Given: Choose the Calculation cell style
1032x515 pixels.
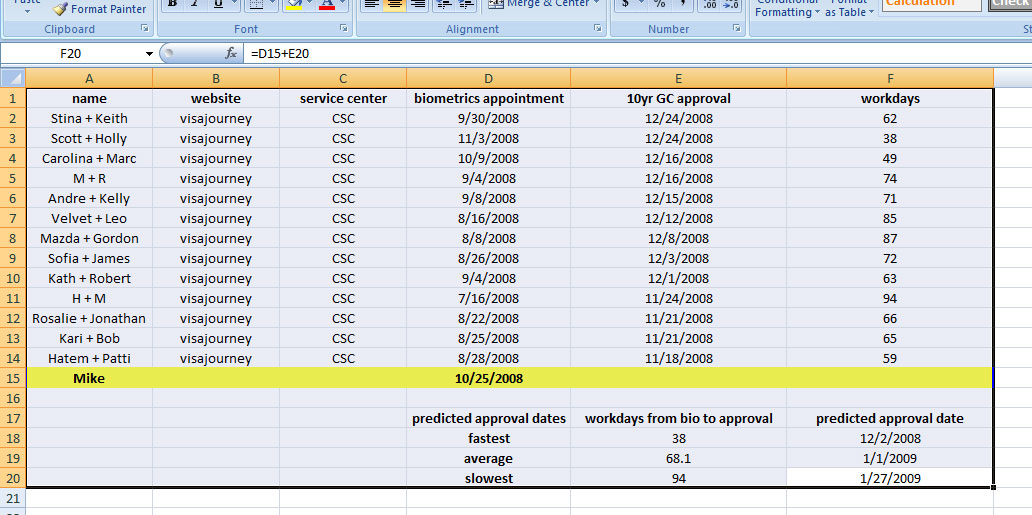Looking at the screenshot, I should (x=931, y=4).
